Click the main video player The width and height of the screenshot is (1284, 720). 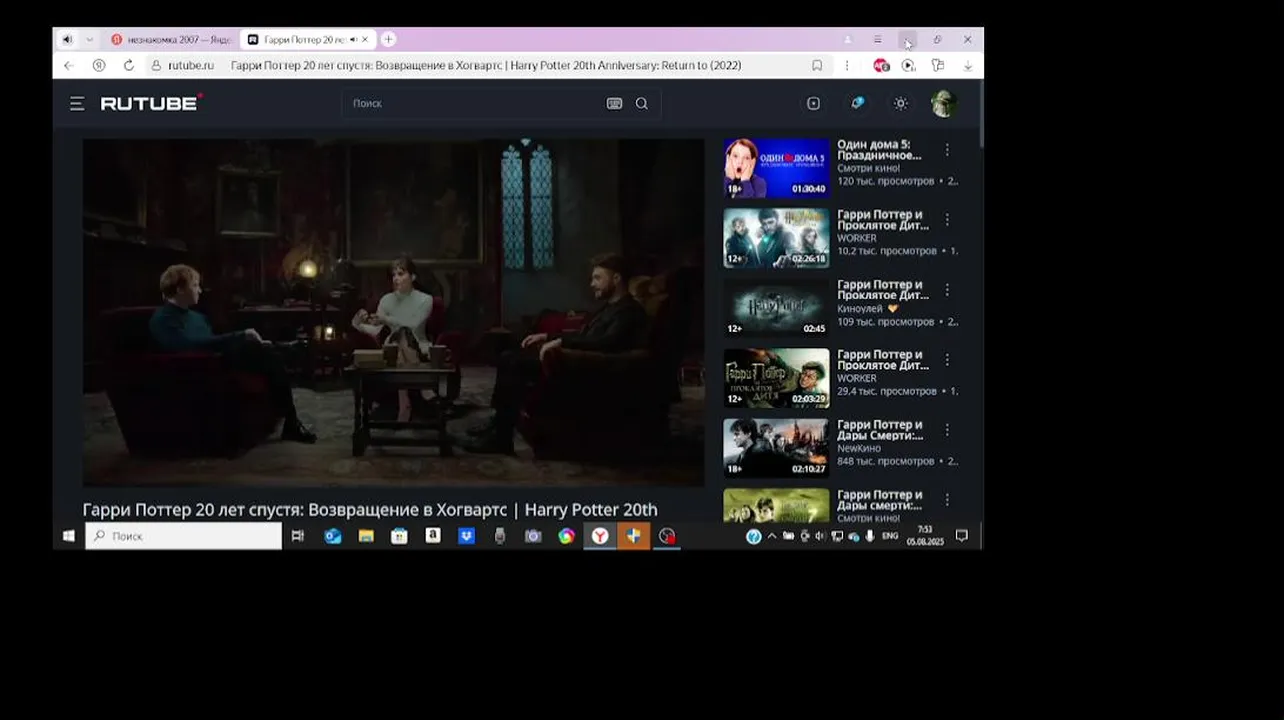393,312
